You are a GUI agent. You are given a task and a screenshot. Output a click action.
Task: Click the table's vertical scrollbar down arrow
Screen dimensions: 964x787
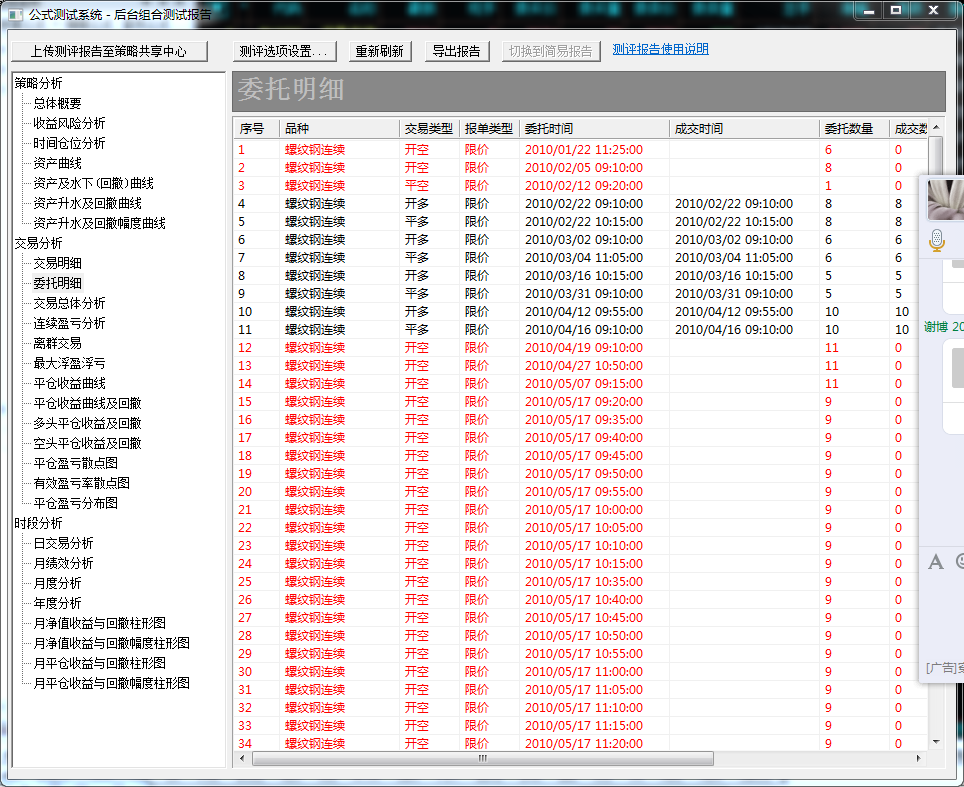click(x=935, y=741)
